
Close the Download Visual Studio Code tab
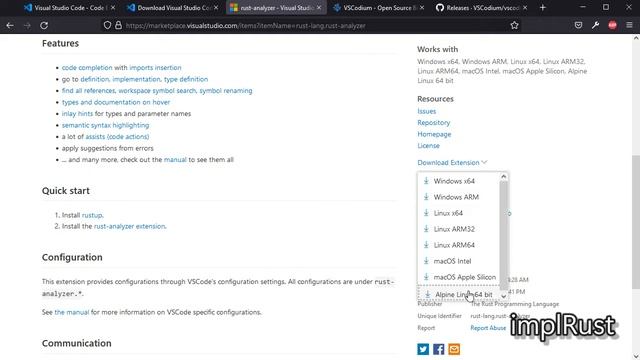(216, 7)
